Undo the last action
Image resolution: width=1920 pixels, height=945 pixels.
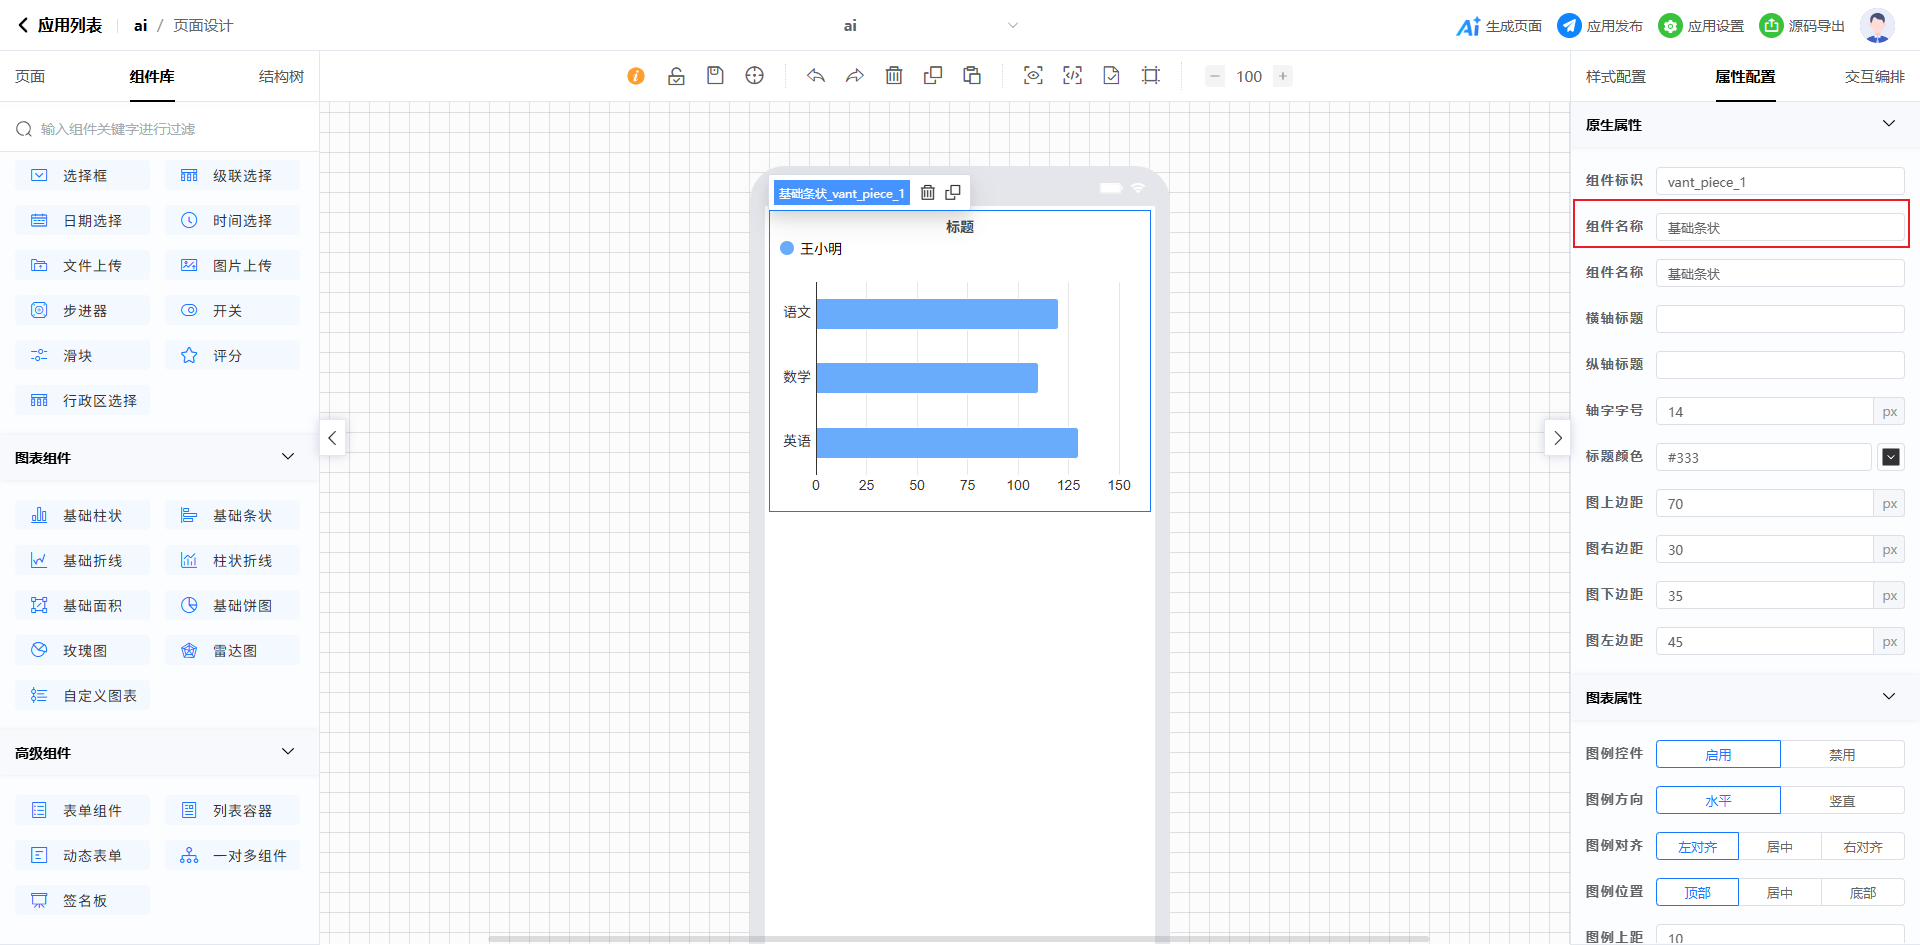[x=816, y=76]
